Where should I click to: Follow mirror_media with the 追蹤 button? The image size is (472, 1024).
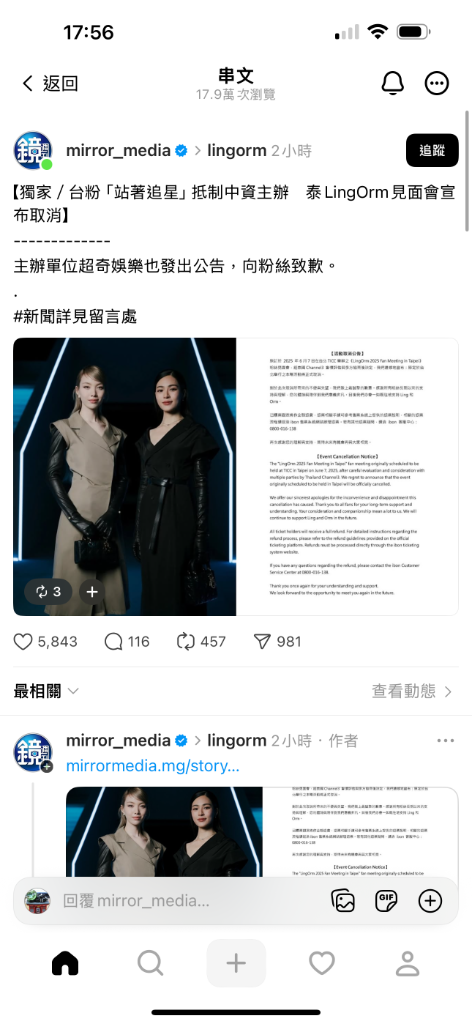(432, 150)
